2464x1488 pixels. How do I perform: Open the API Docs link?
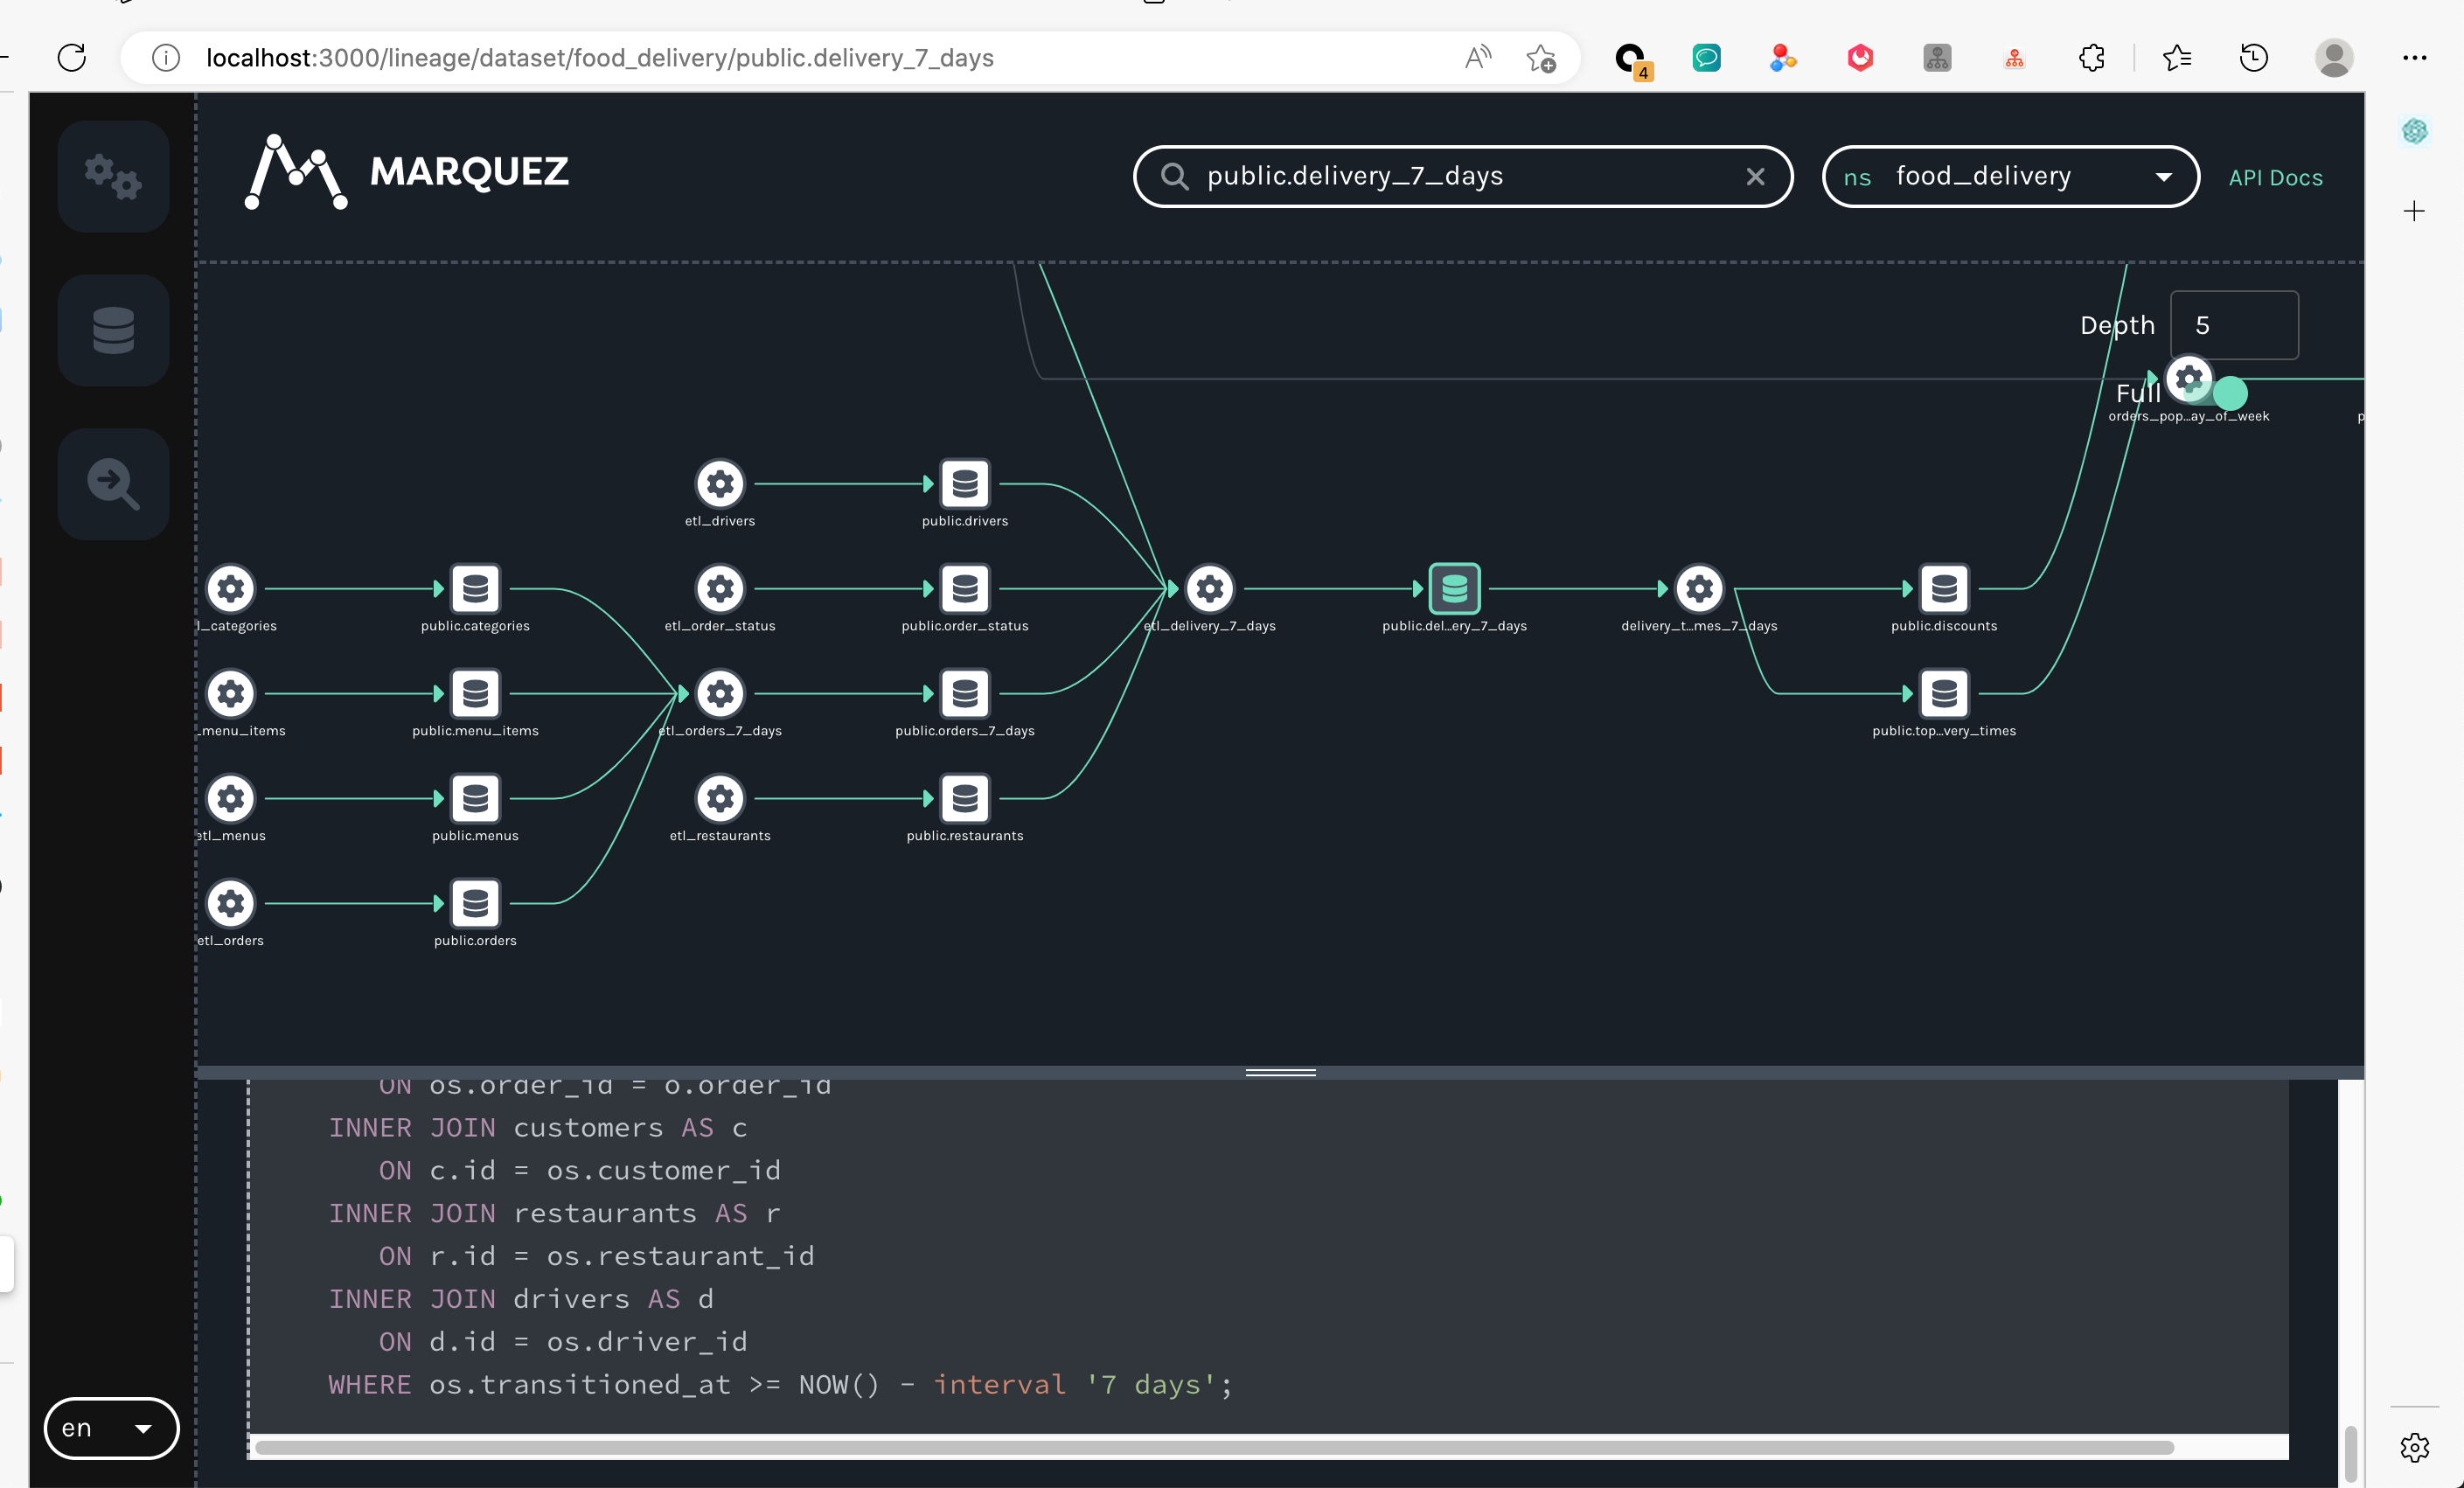[x=2275, y=178]
